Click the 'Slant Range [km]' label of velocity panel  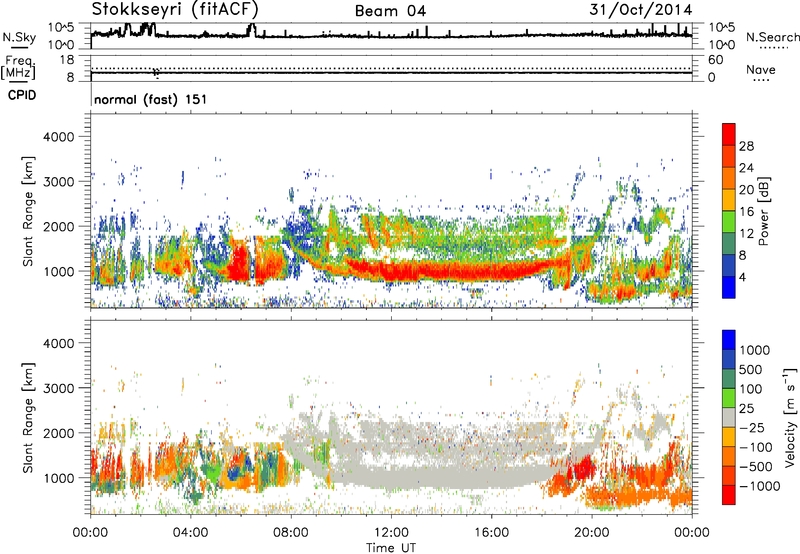[28, 417]
